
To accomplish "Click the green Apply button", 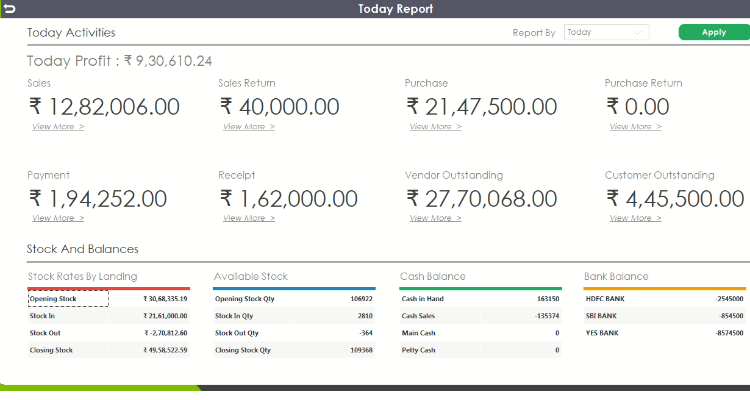I will click(714, 32).
